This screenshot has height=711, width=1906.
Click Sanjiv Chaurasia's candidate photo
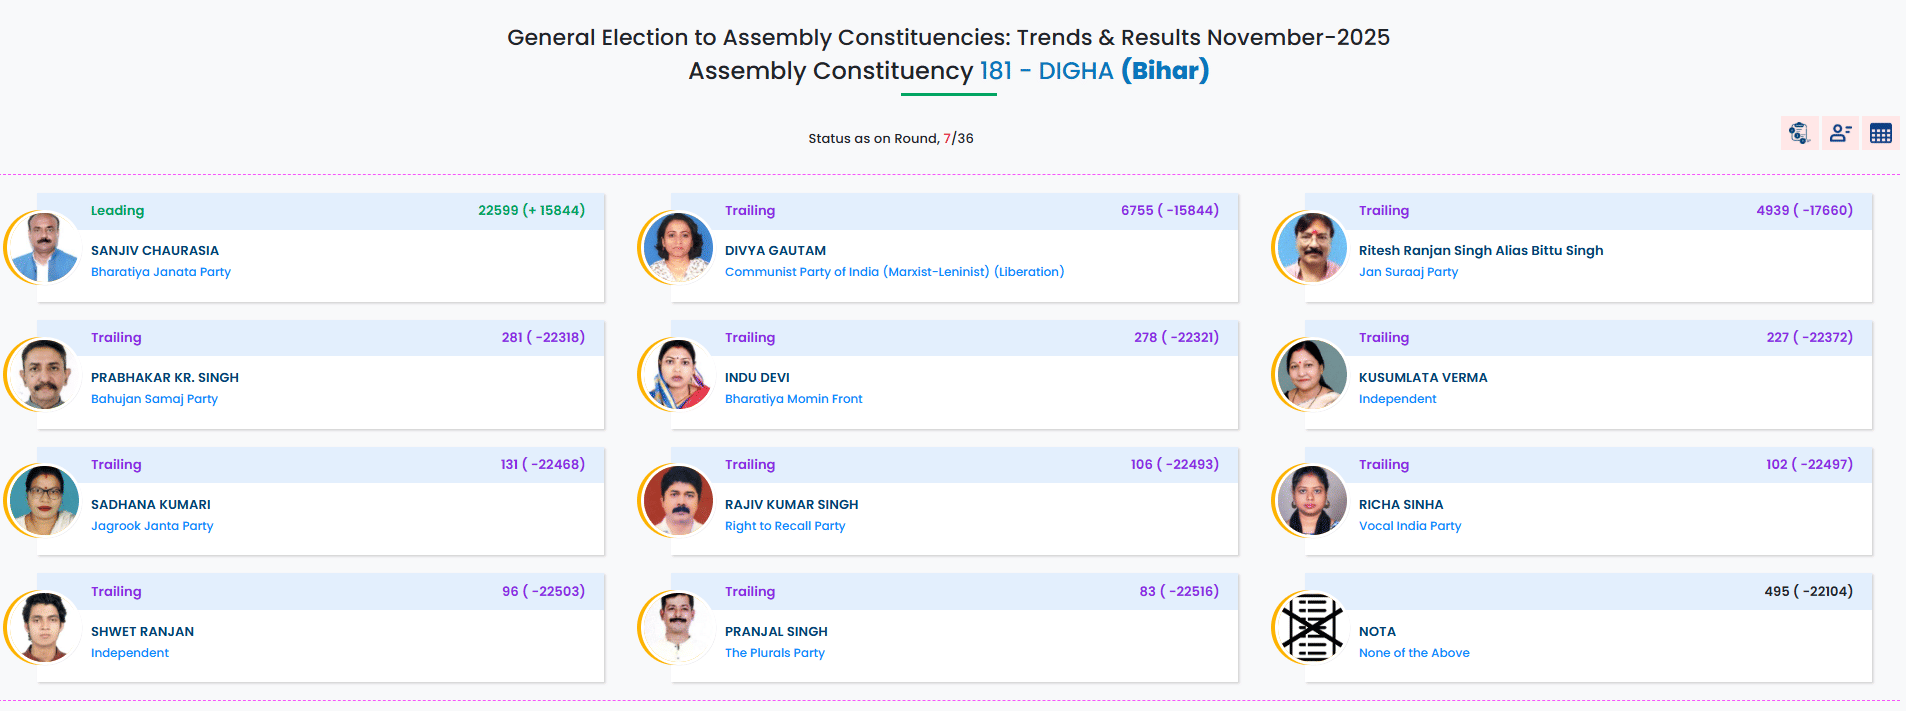pyautogui.click(x=44, y=247)
